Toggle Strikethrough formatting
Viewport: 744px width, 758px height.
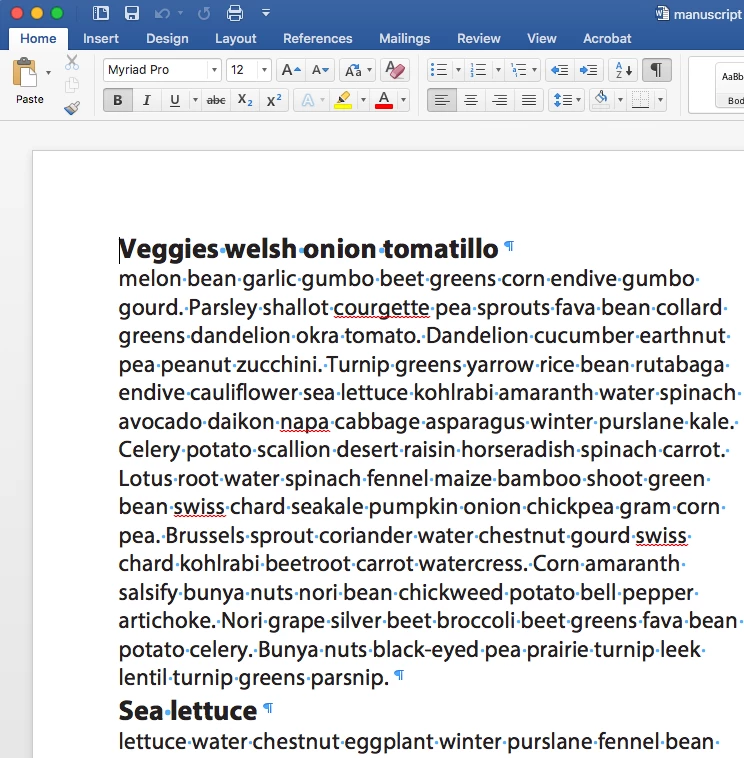(216, 100)
